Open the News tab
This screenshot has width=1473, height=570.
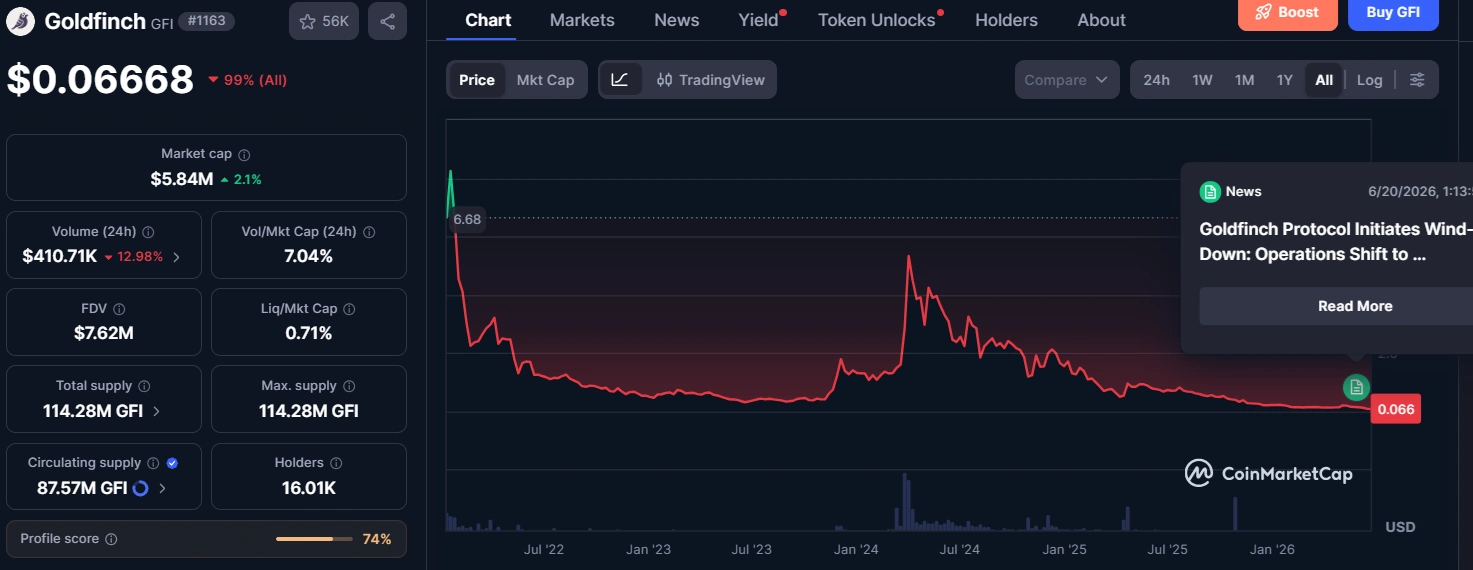tap(677, 20)
